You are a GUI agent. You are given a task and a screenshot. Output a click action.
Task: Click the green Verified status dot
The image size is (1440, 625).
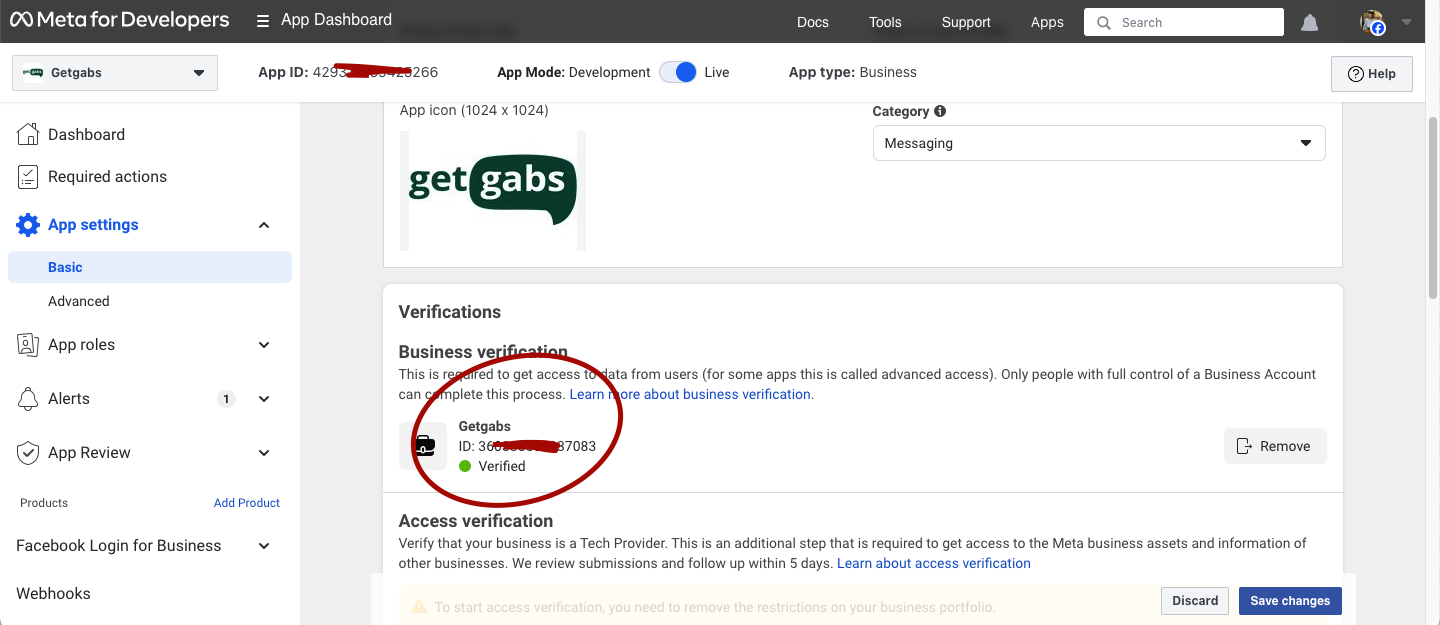tap(465, 466)
